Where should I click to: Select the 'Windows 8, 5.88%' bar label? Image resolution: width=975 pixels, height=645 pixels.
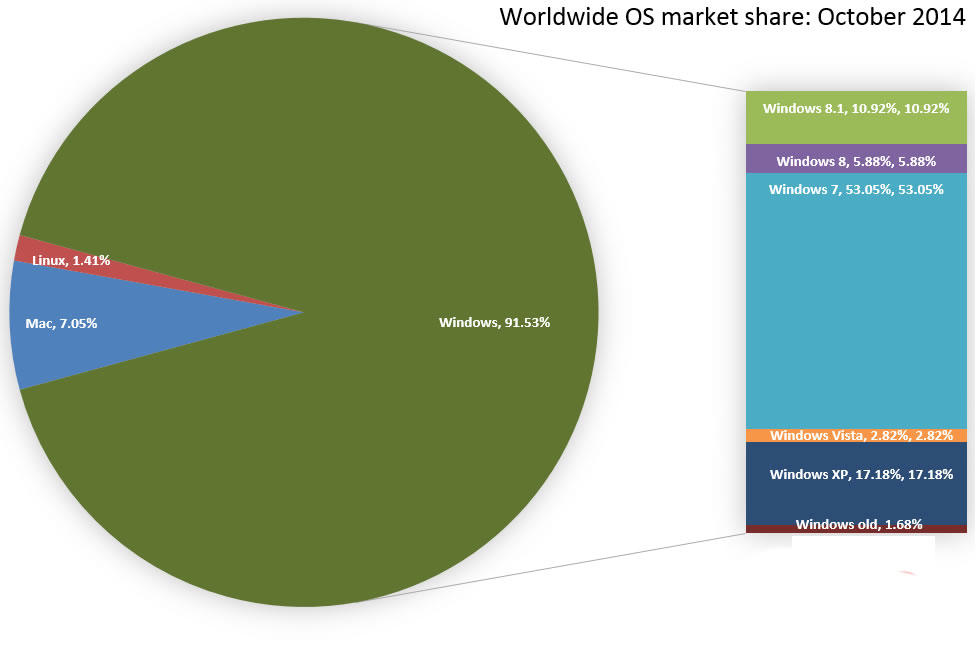click(x=856, y=162)
